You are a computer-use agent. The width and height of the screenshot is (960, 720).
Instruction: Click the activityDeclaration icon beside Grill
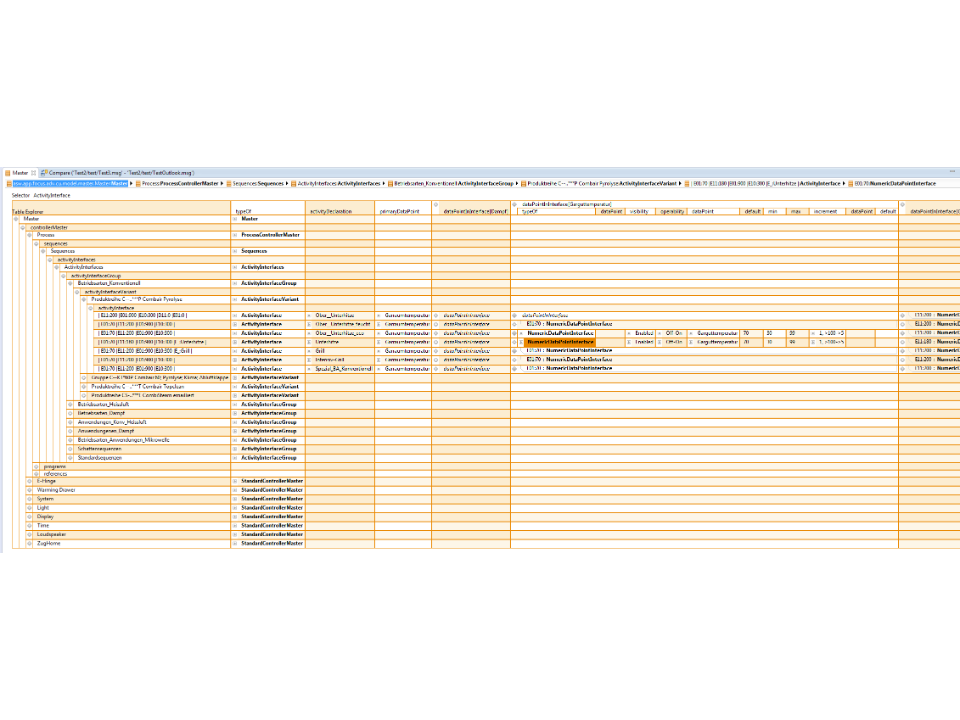click(x=310, y=351)
